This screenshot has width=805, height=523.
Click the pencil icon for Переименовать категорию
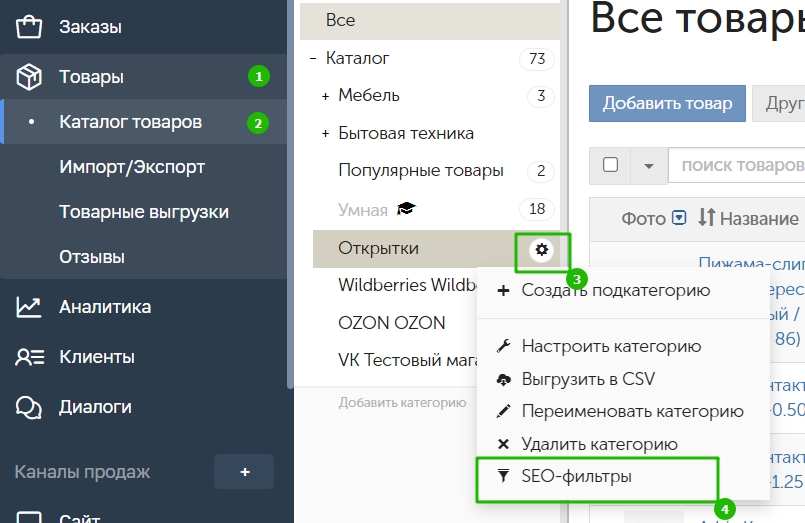pos(504,411)
